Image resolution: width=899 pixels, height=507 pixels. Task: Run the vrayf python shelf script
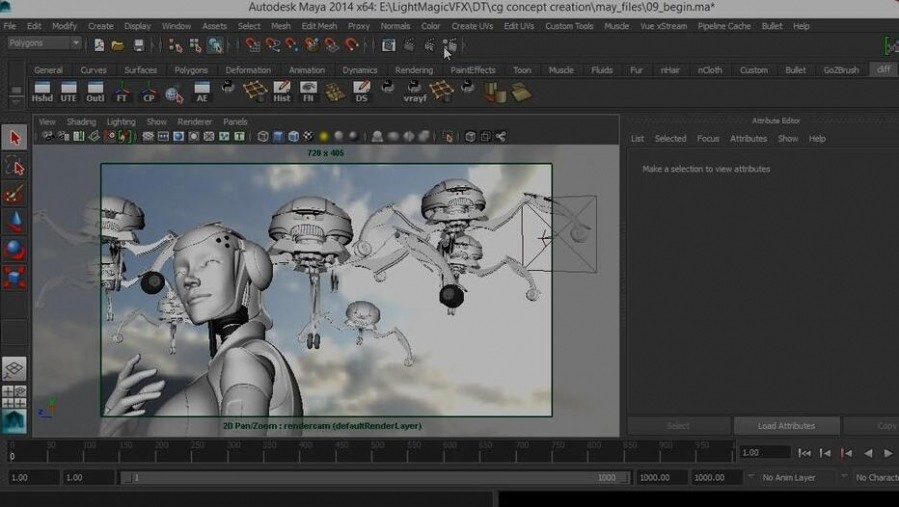(x=415, y=92)
